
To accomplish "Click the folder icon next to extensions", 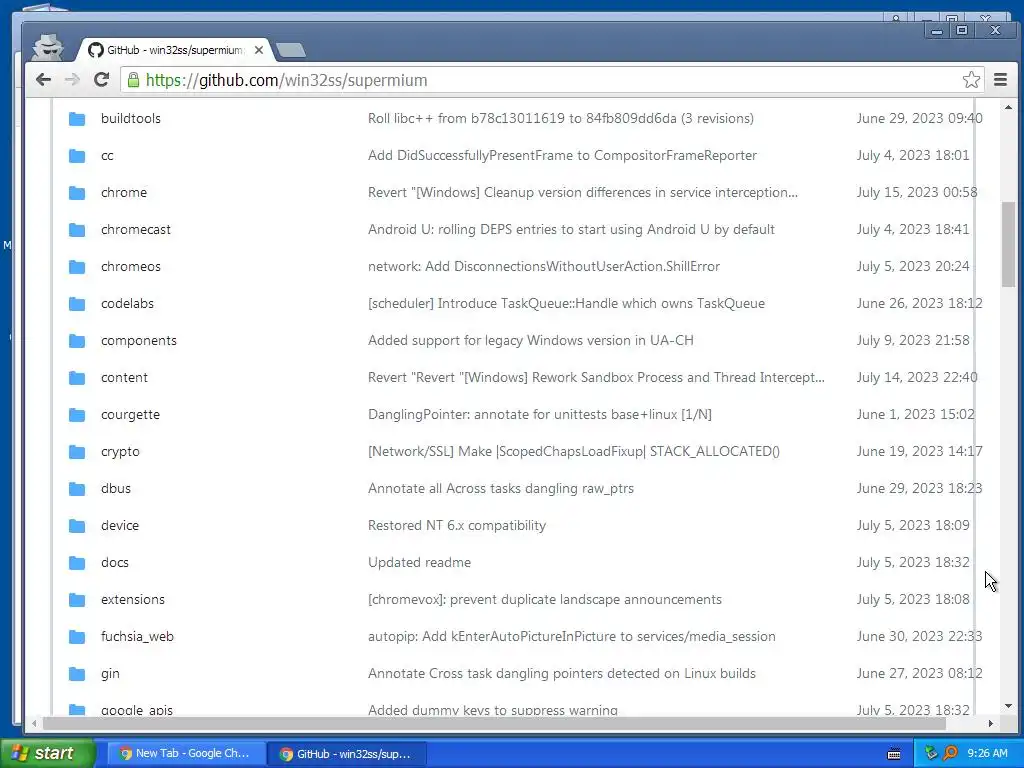I will pos(77,600).
